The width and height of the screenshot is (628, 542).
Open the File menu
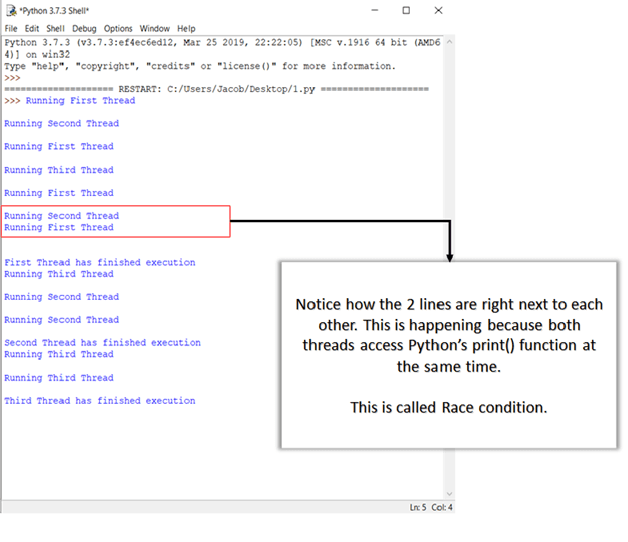11,29
